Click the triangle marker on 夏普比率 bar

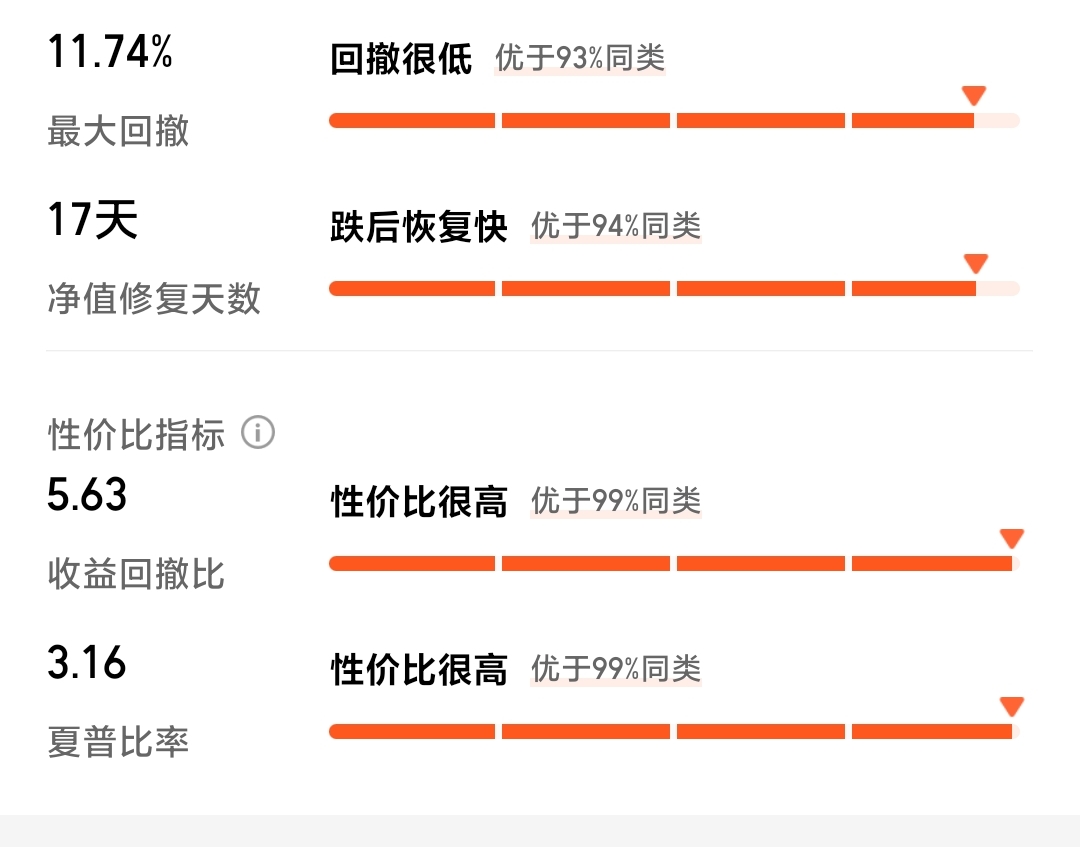click(1012, 707)
